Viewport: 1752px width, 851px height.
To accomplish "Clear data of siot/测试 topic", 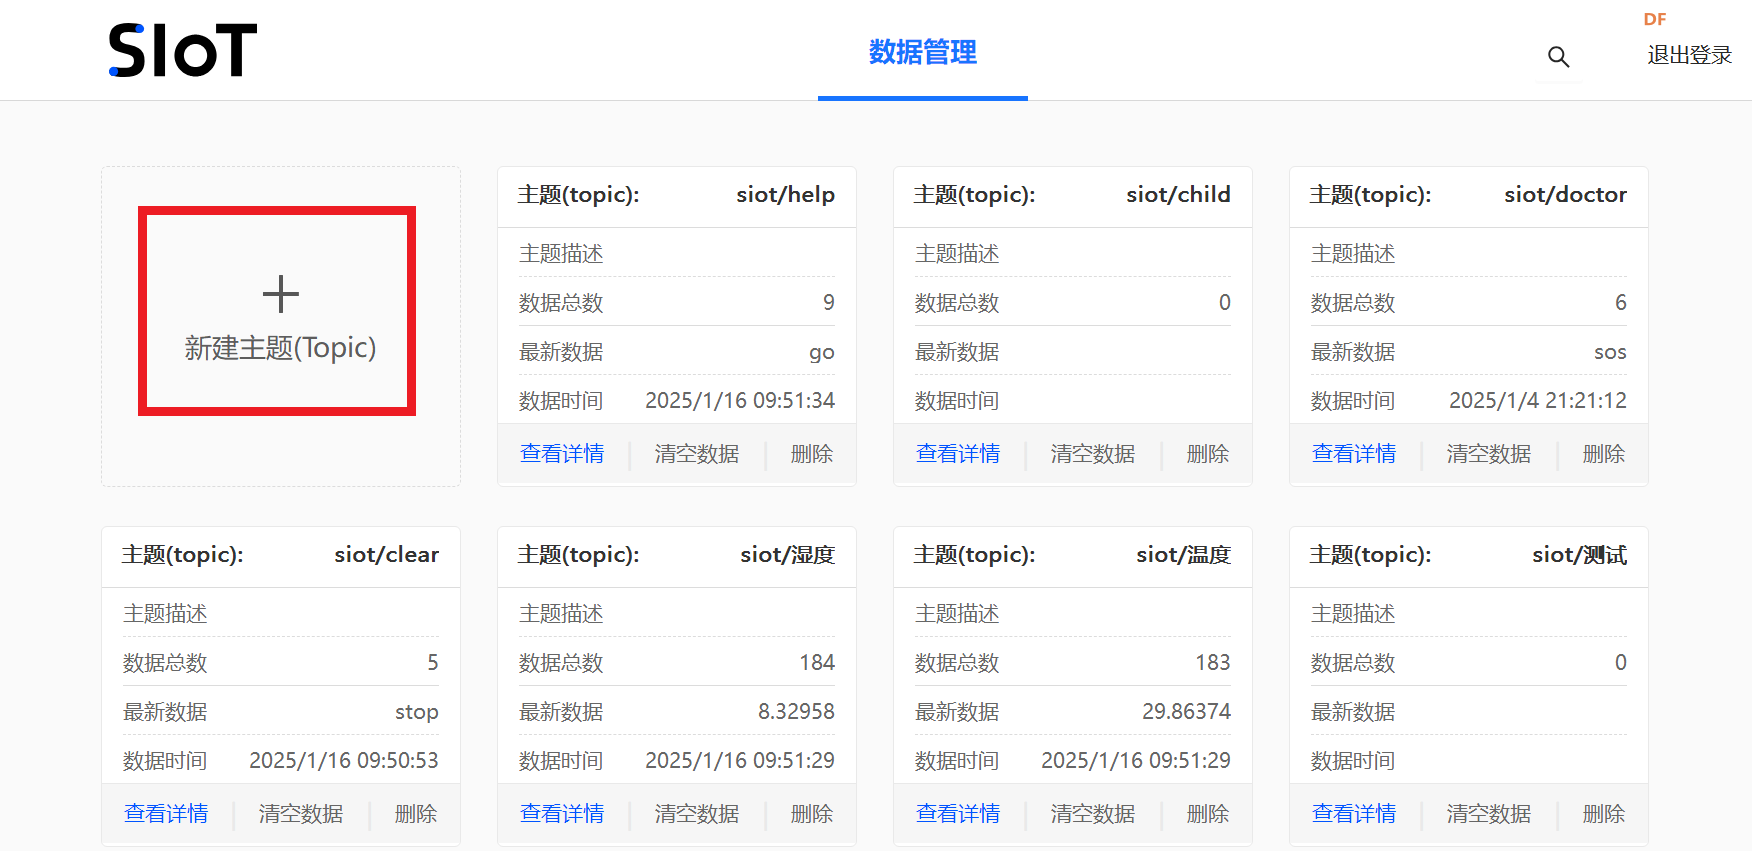I will pos(1489,814).
